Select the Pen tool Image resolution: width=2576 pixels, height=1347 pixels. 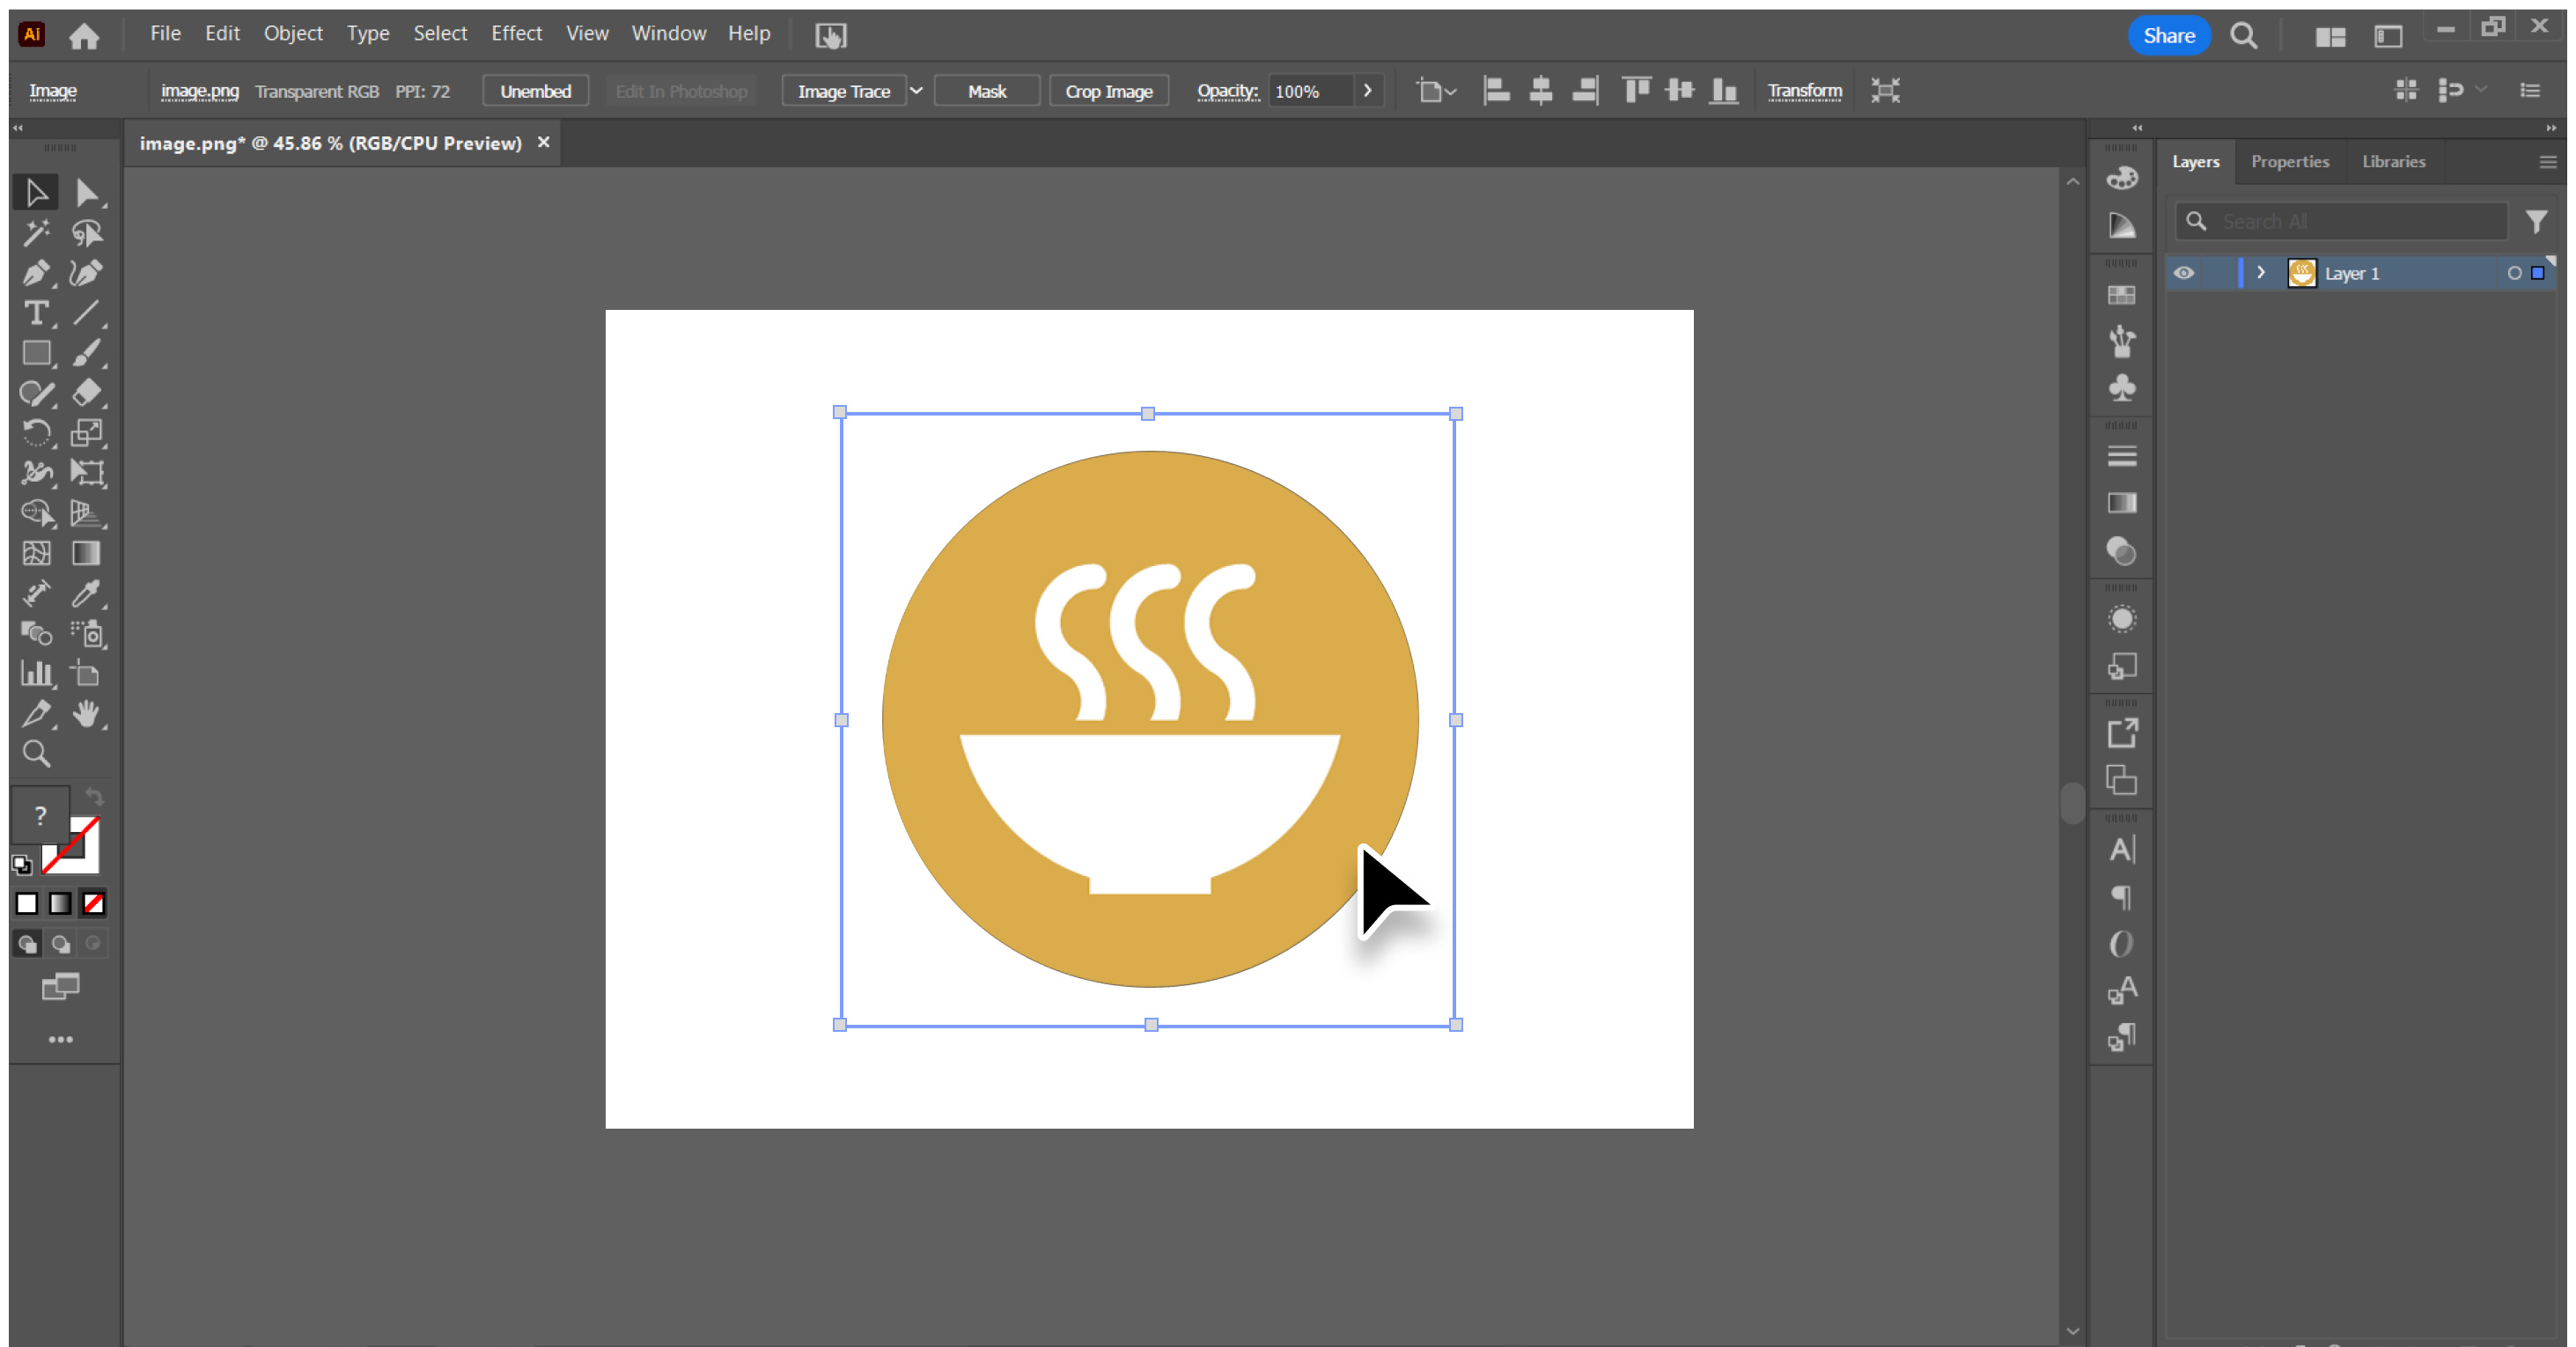(37, 273)
